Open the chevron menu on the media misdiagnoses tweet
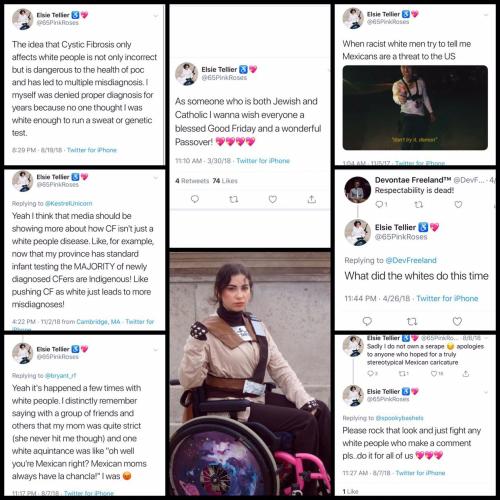This screenshot has width=500, height=500. click(x=156, y=178)
